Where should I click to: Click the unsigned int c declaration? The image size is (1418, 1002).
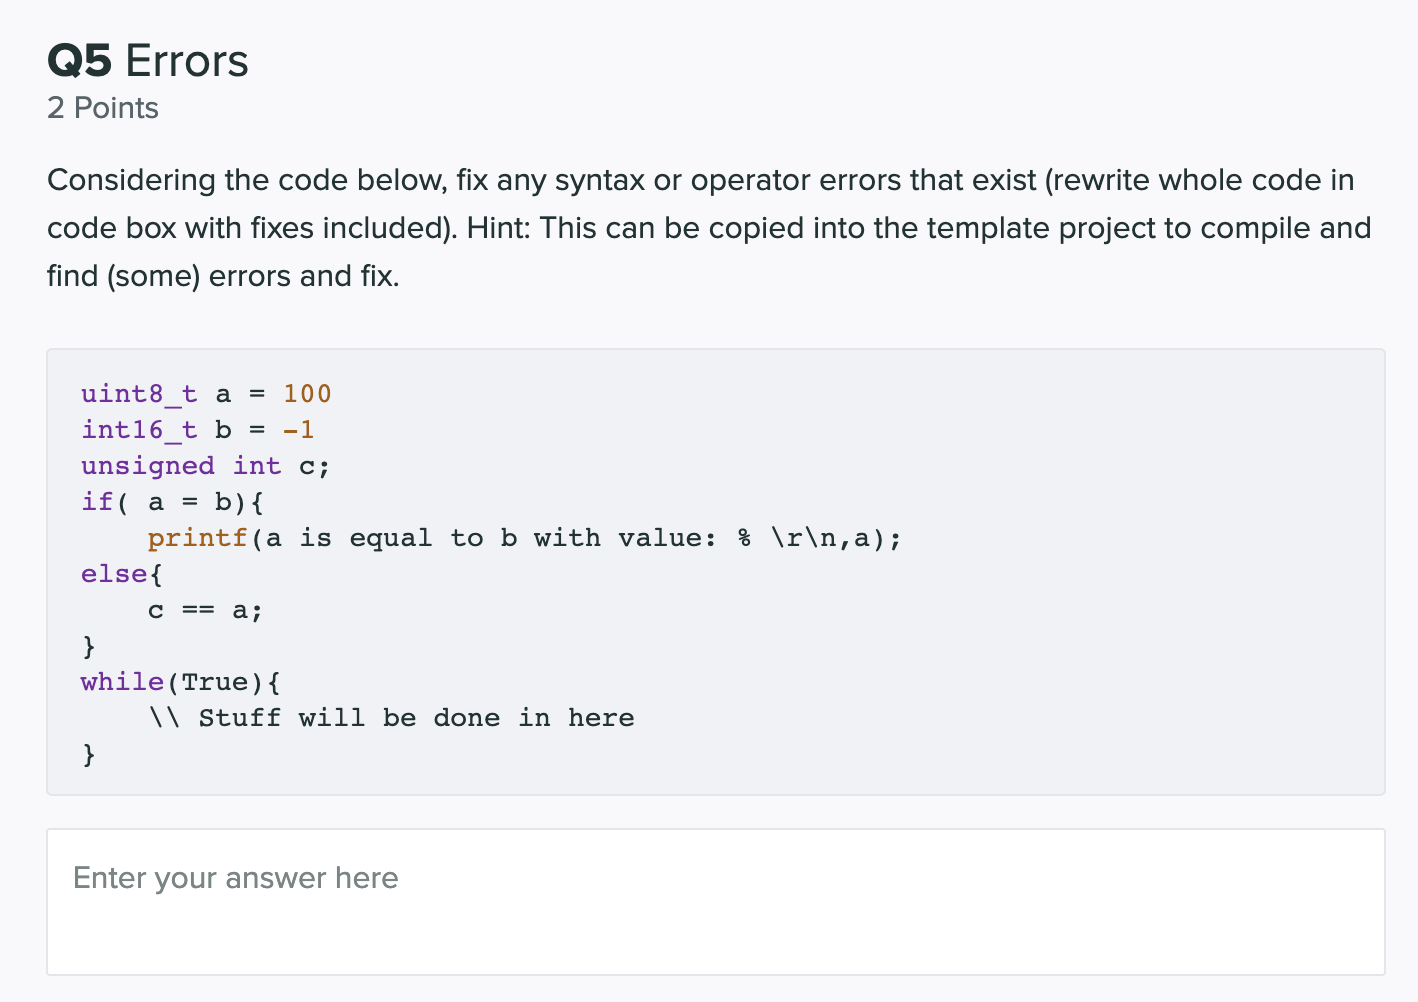(205, 465)
